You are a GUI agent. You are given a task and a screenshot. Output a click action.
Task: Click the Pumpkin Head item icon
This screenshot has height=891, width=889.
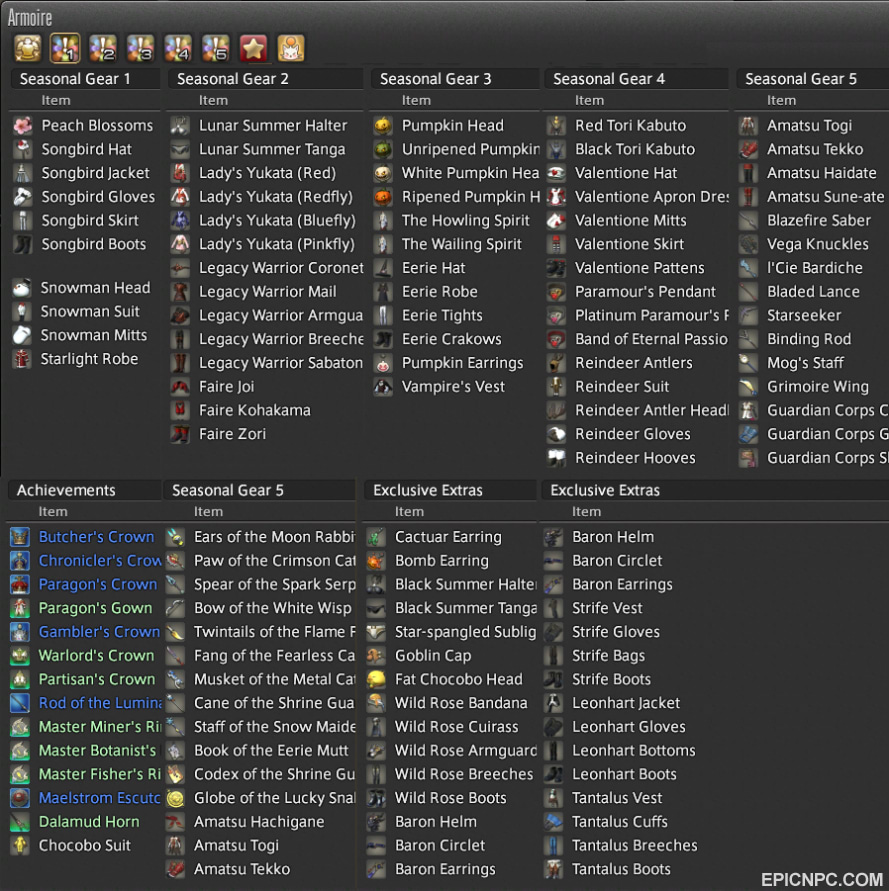(383, 126)
